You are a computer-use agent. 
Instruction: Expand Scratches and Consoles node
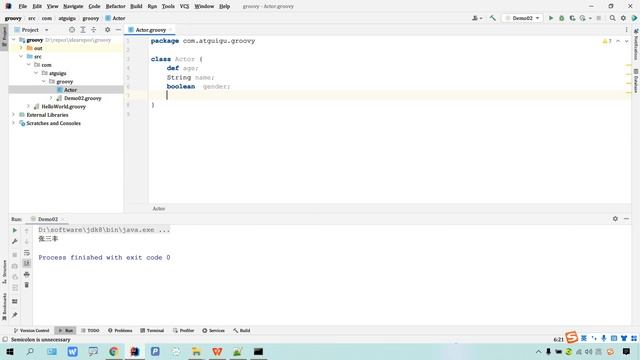13,123
